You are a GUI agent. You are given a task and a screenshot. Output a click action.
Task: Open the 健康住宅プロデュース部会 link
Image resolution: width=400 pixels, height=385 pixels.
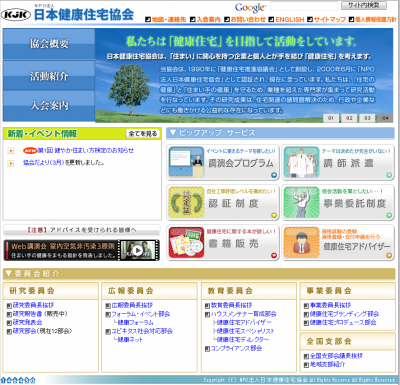coord(343,323)
